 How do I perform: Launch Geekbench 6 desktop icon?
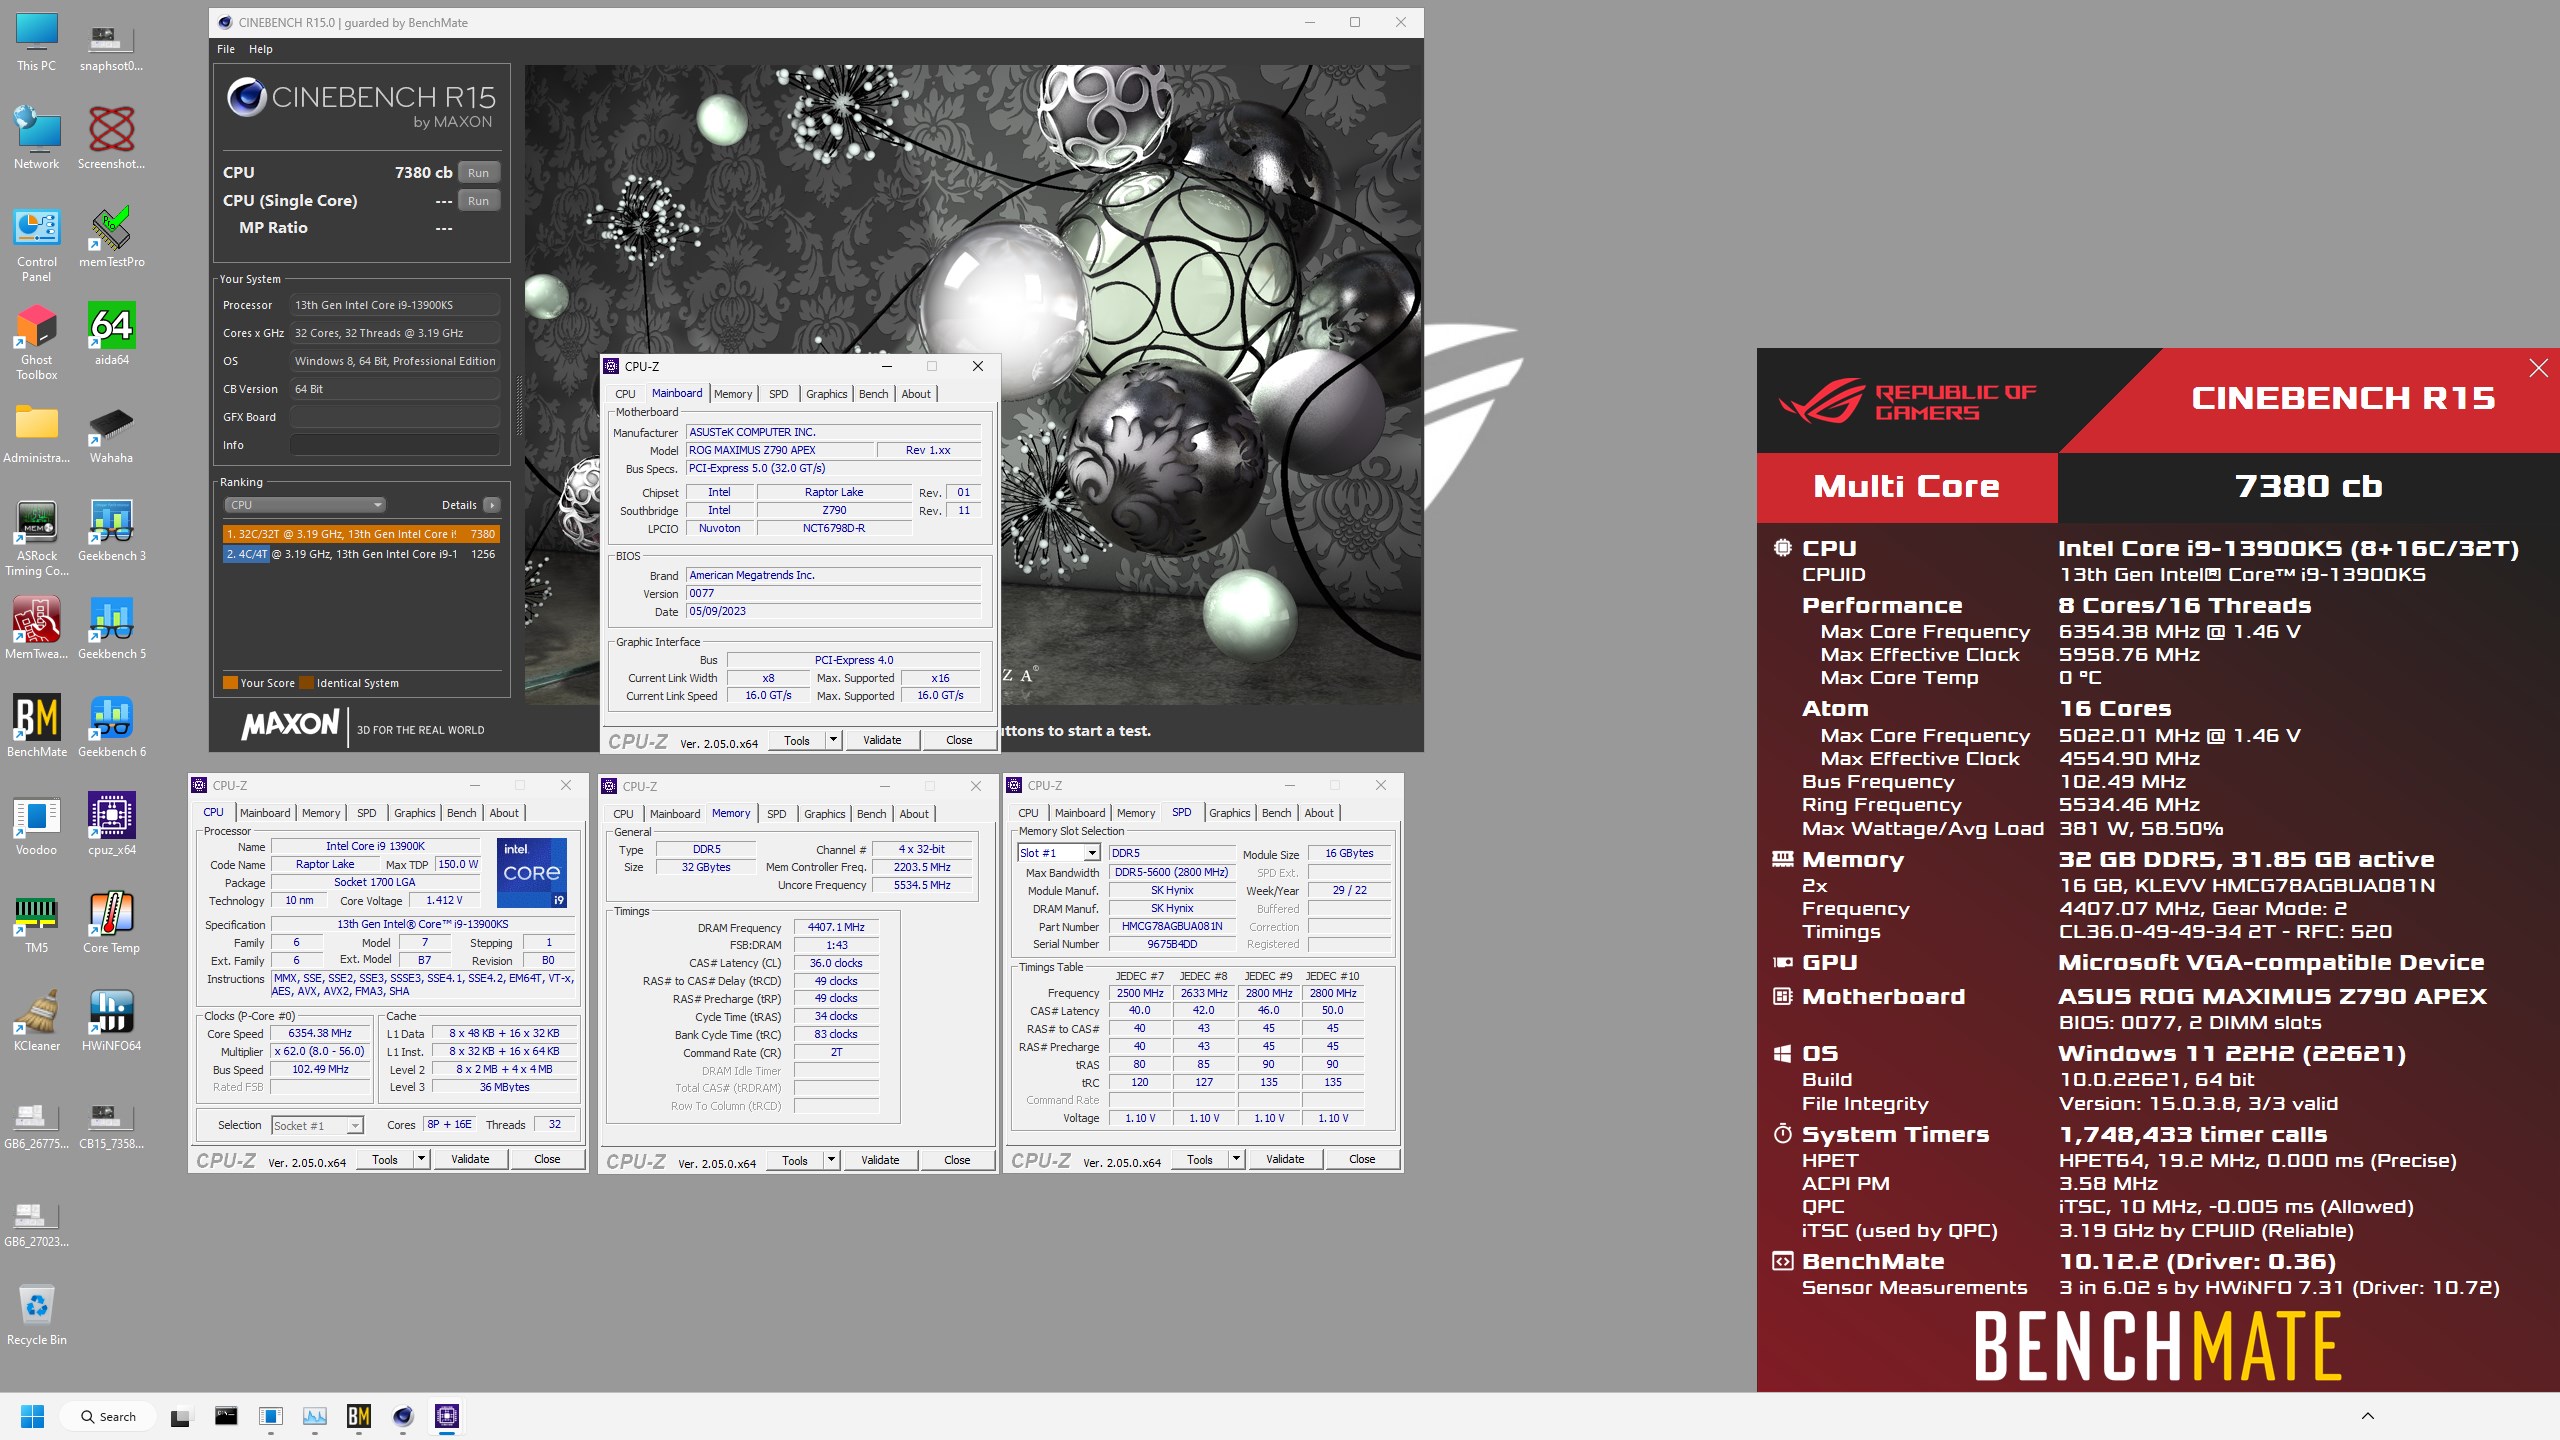(111, 727)
